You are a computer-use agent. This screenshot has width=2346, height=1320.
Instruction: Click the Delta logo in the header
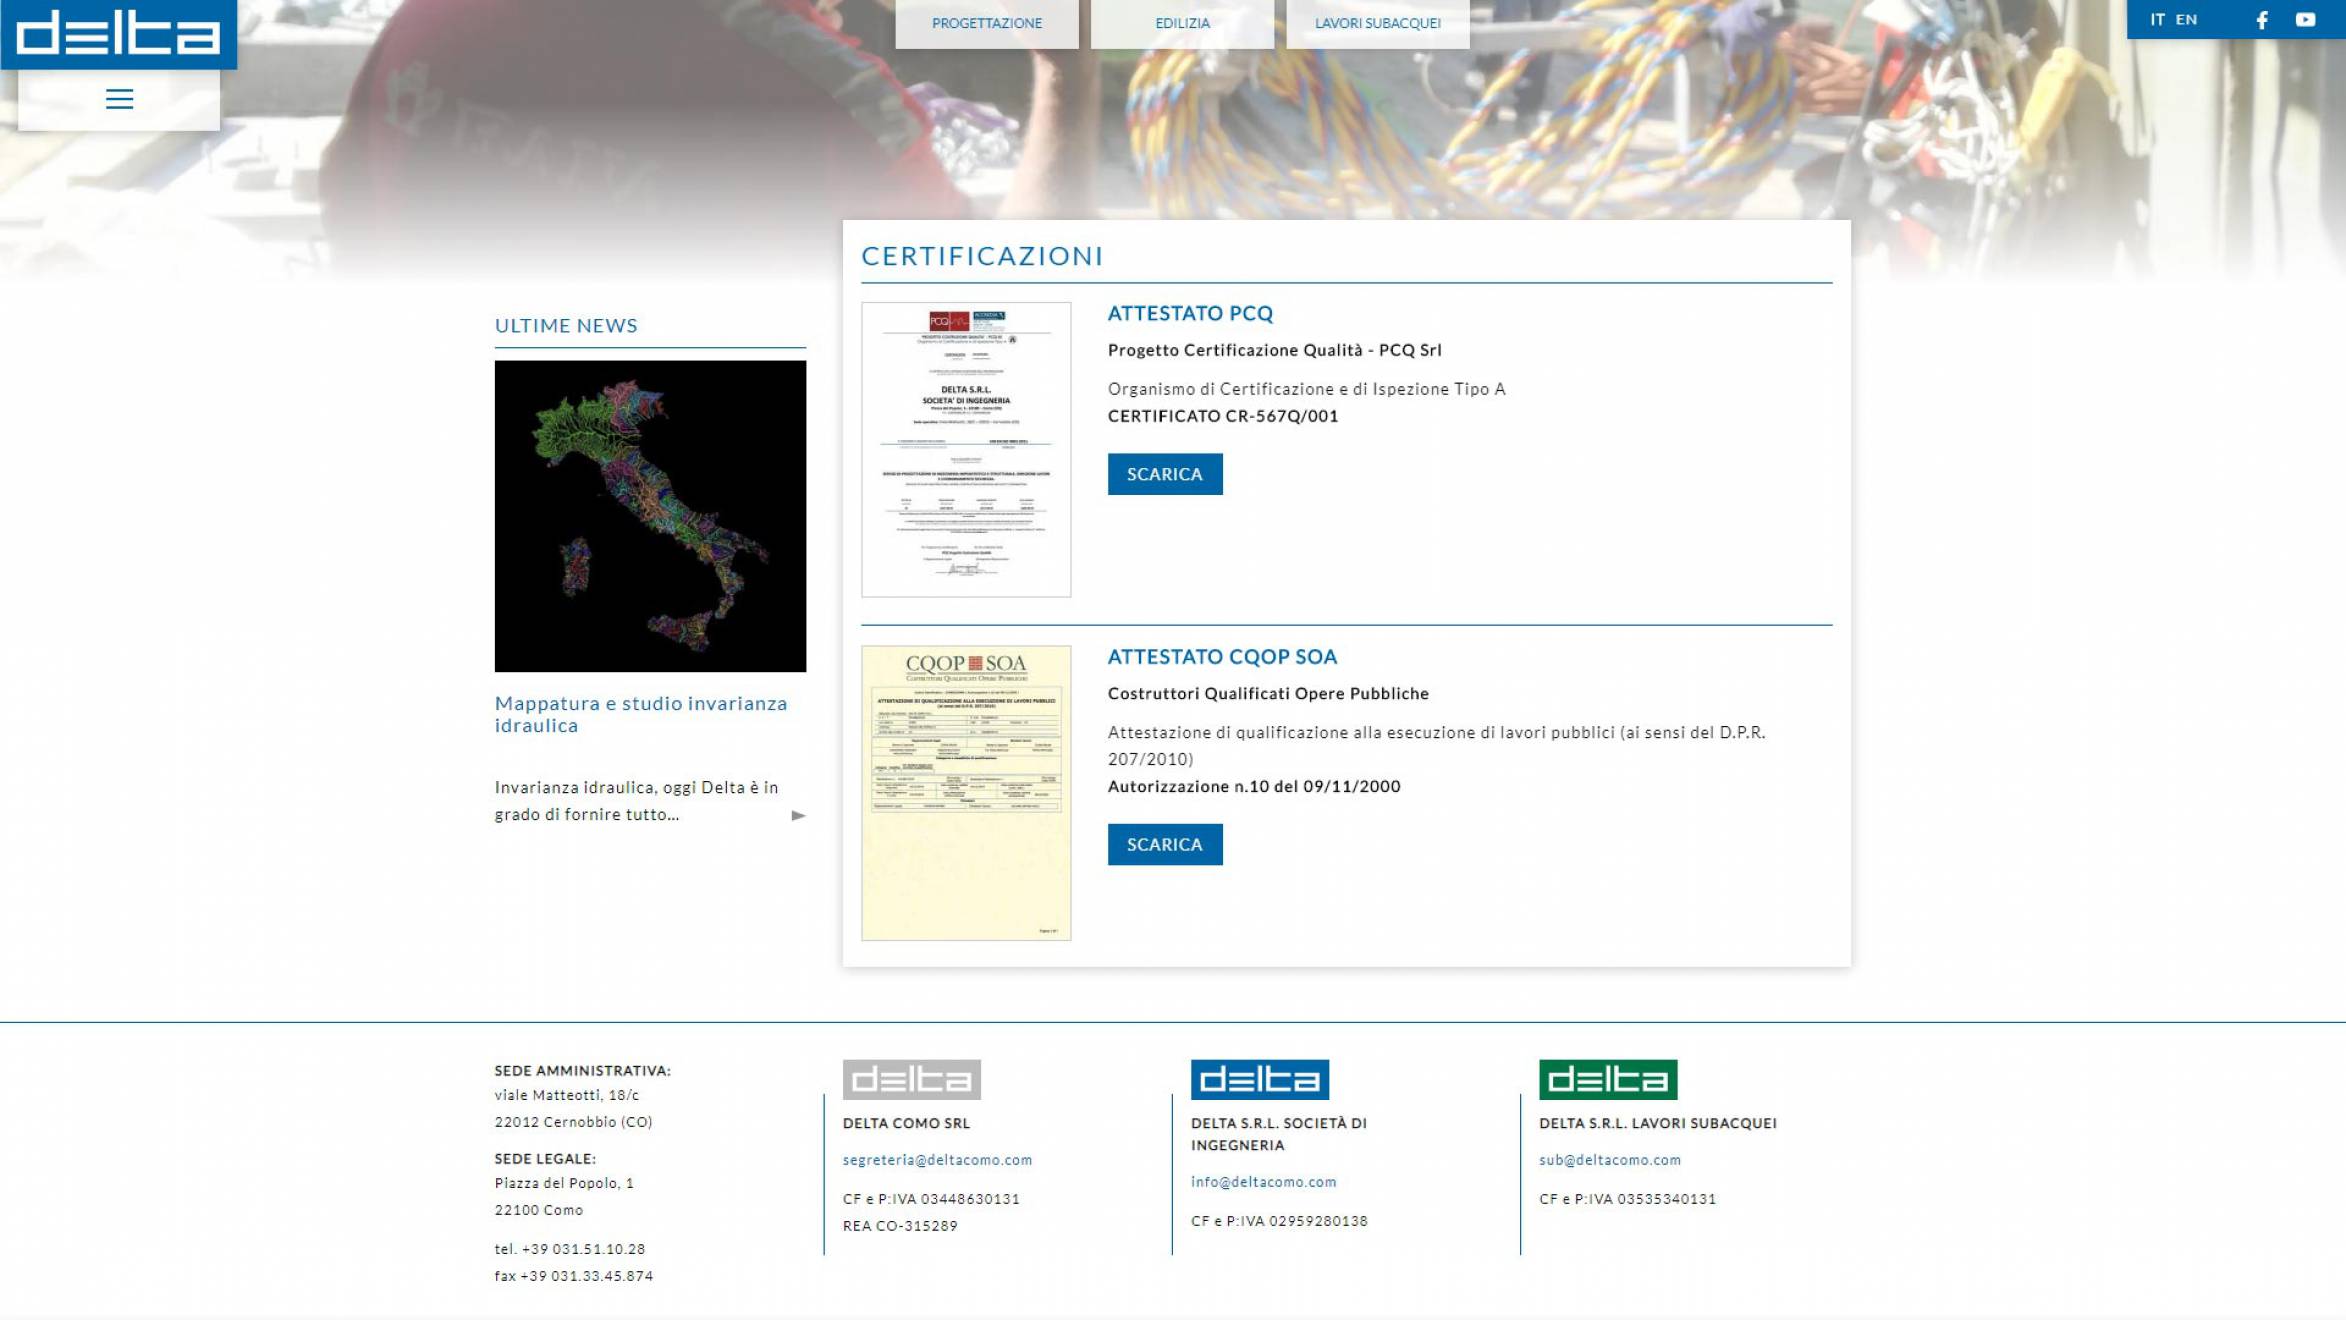(x=118, y=33)
